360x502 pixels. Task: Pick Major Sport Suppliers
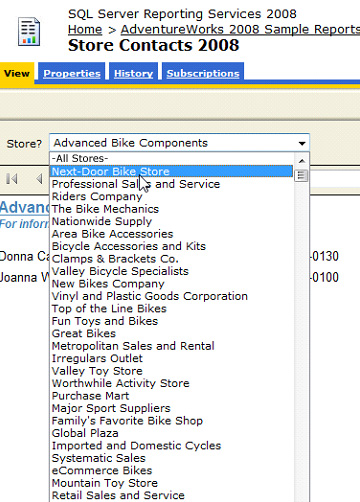click(x=172, y=408)
